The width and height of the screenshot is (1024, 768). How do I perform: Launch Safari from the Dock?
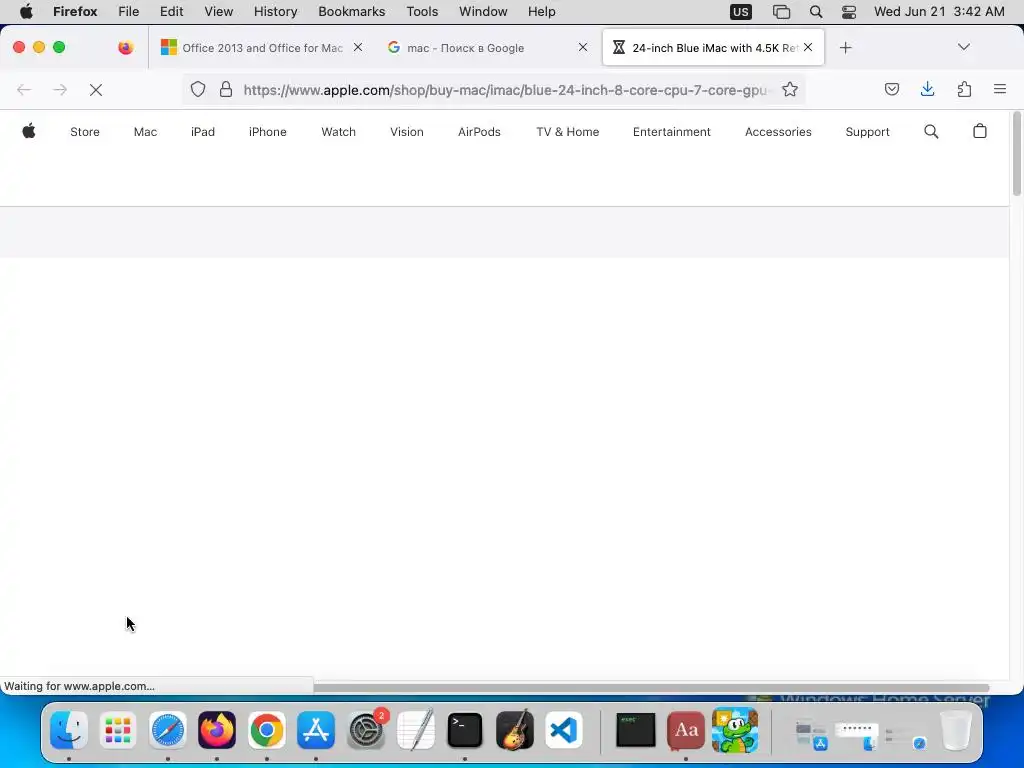168,730
